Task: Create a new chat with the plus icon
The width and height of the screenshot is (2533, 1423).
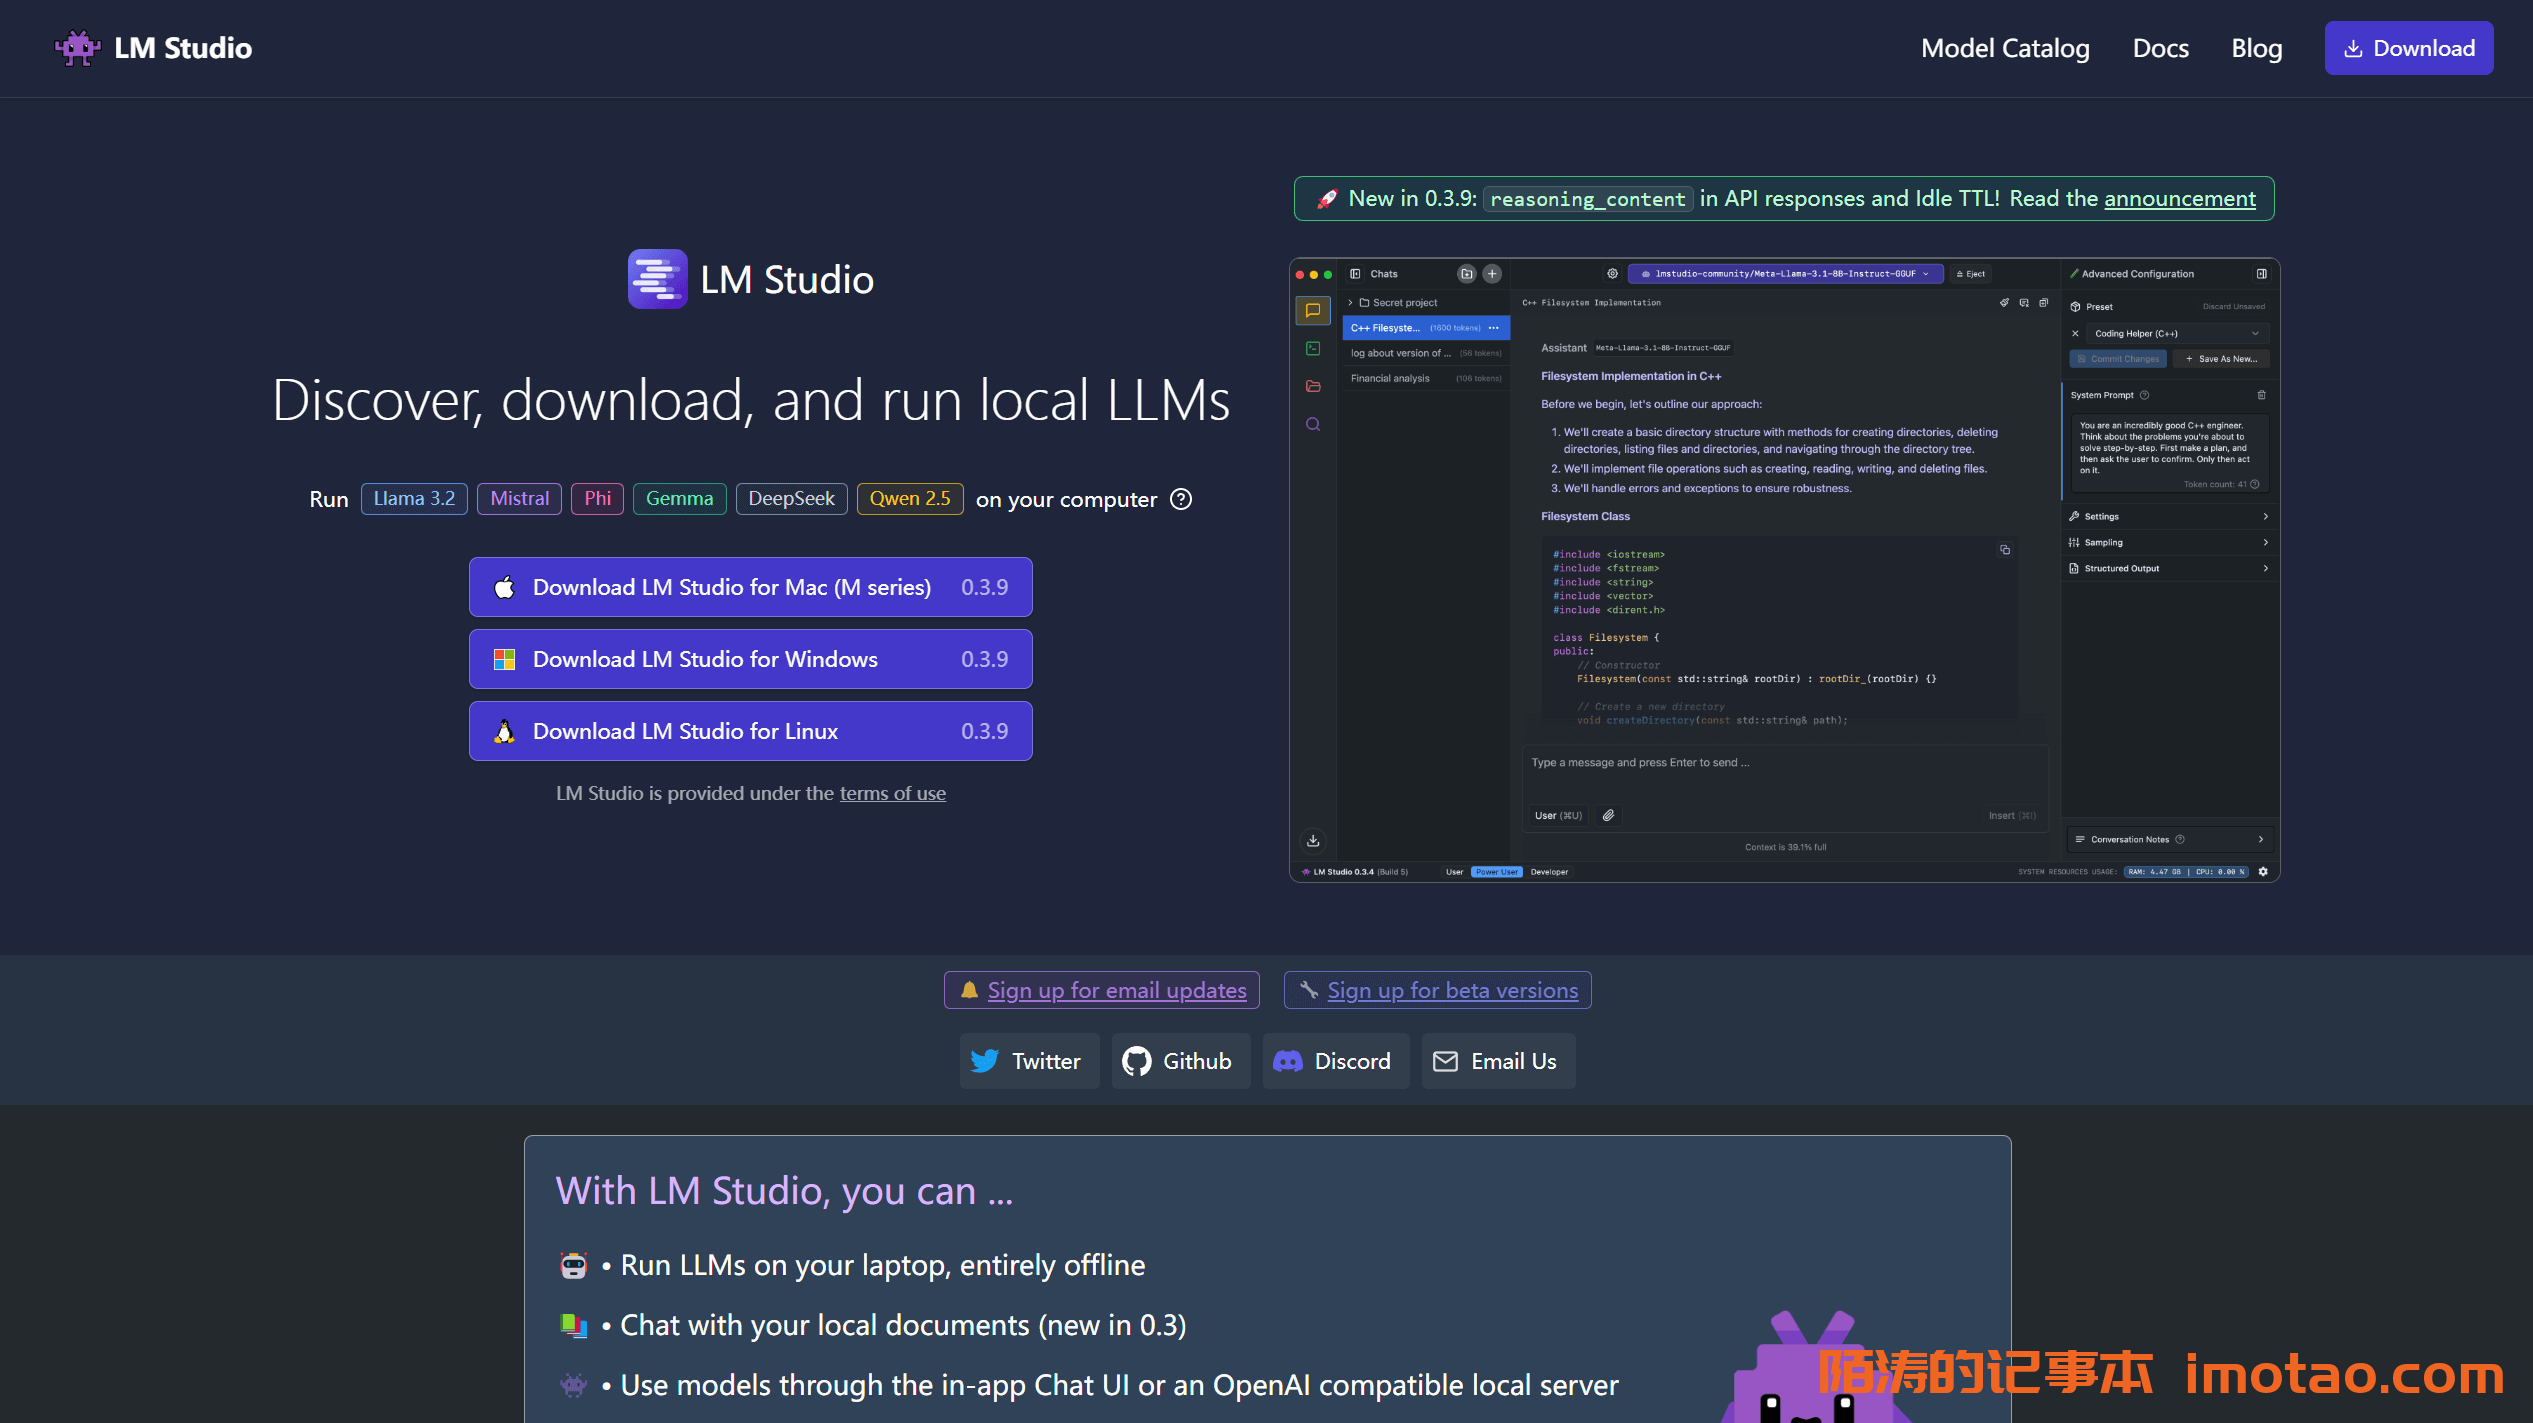Action: pyautogui.click(x=1491, y=273)
